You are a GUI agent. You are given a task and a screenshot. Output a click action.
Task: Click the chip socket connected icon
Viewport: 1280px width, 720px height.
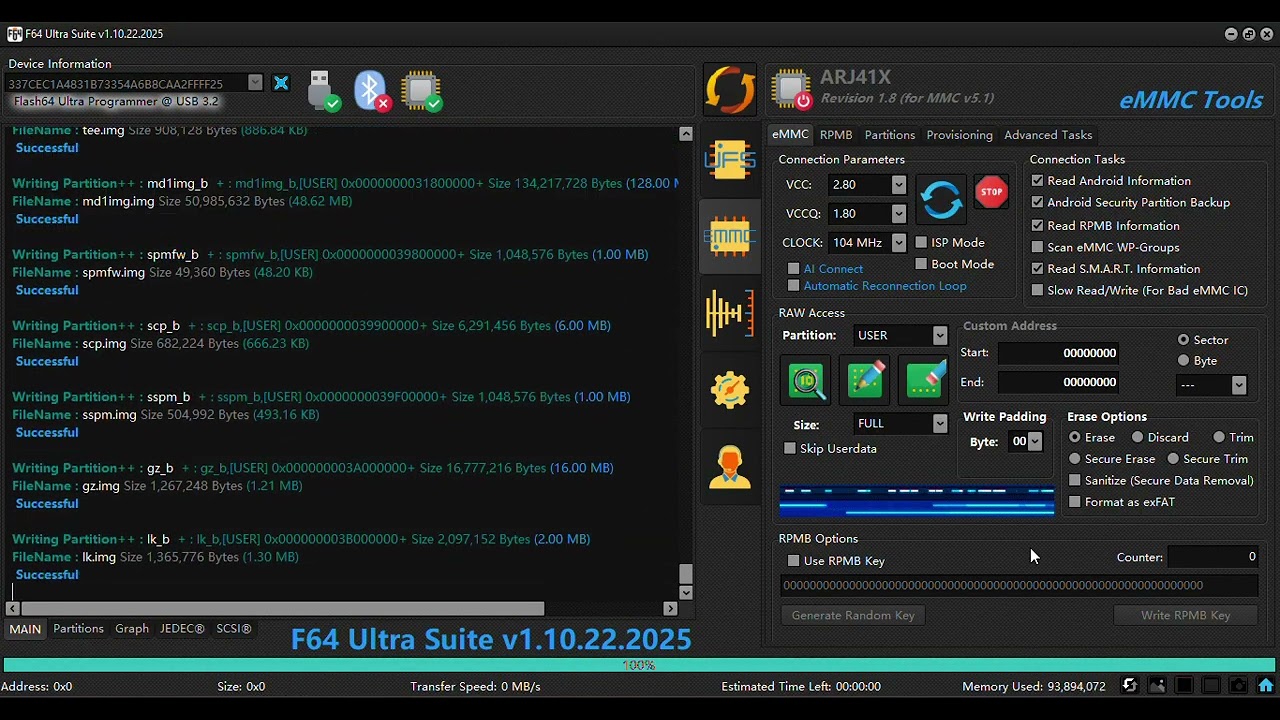click(x=421, y=90)
